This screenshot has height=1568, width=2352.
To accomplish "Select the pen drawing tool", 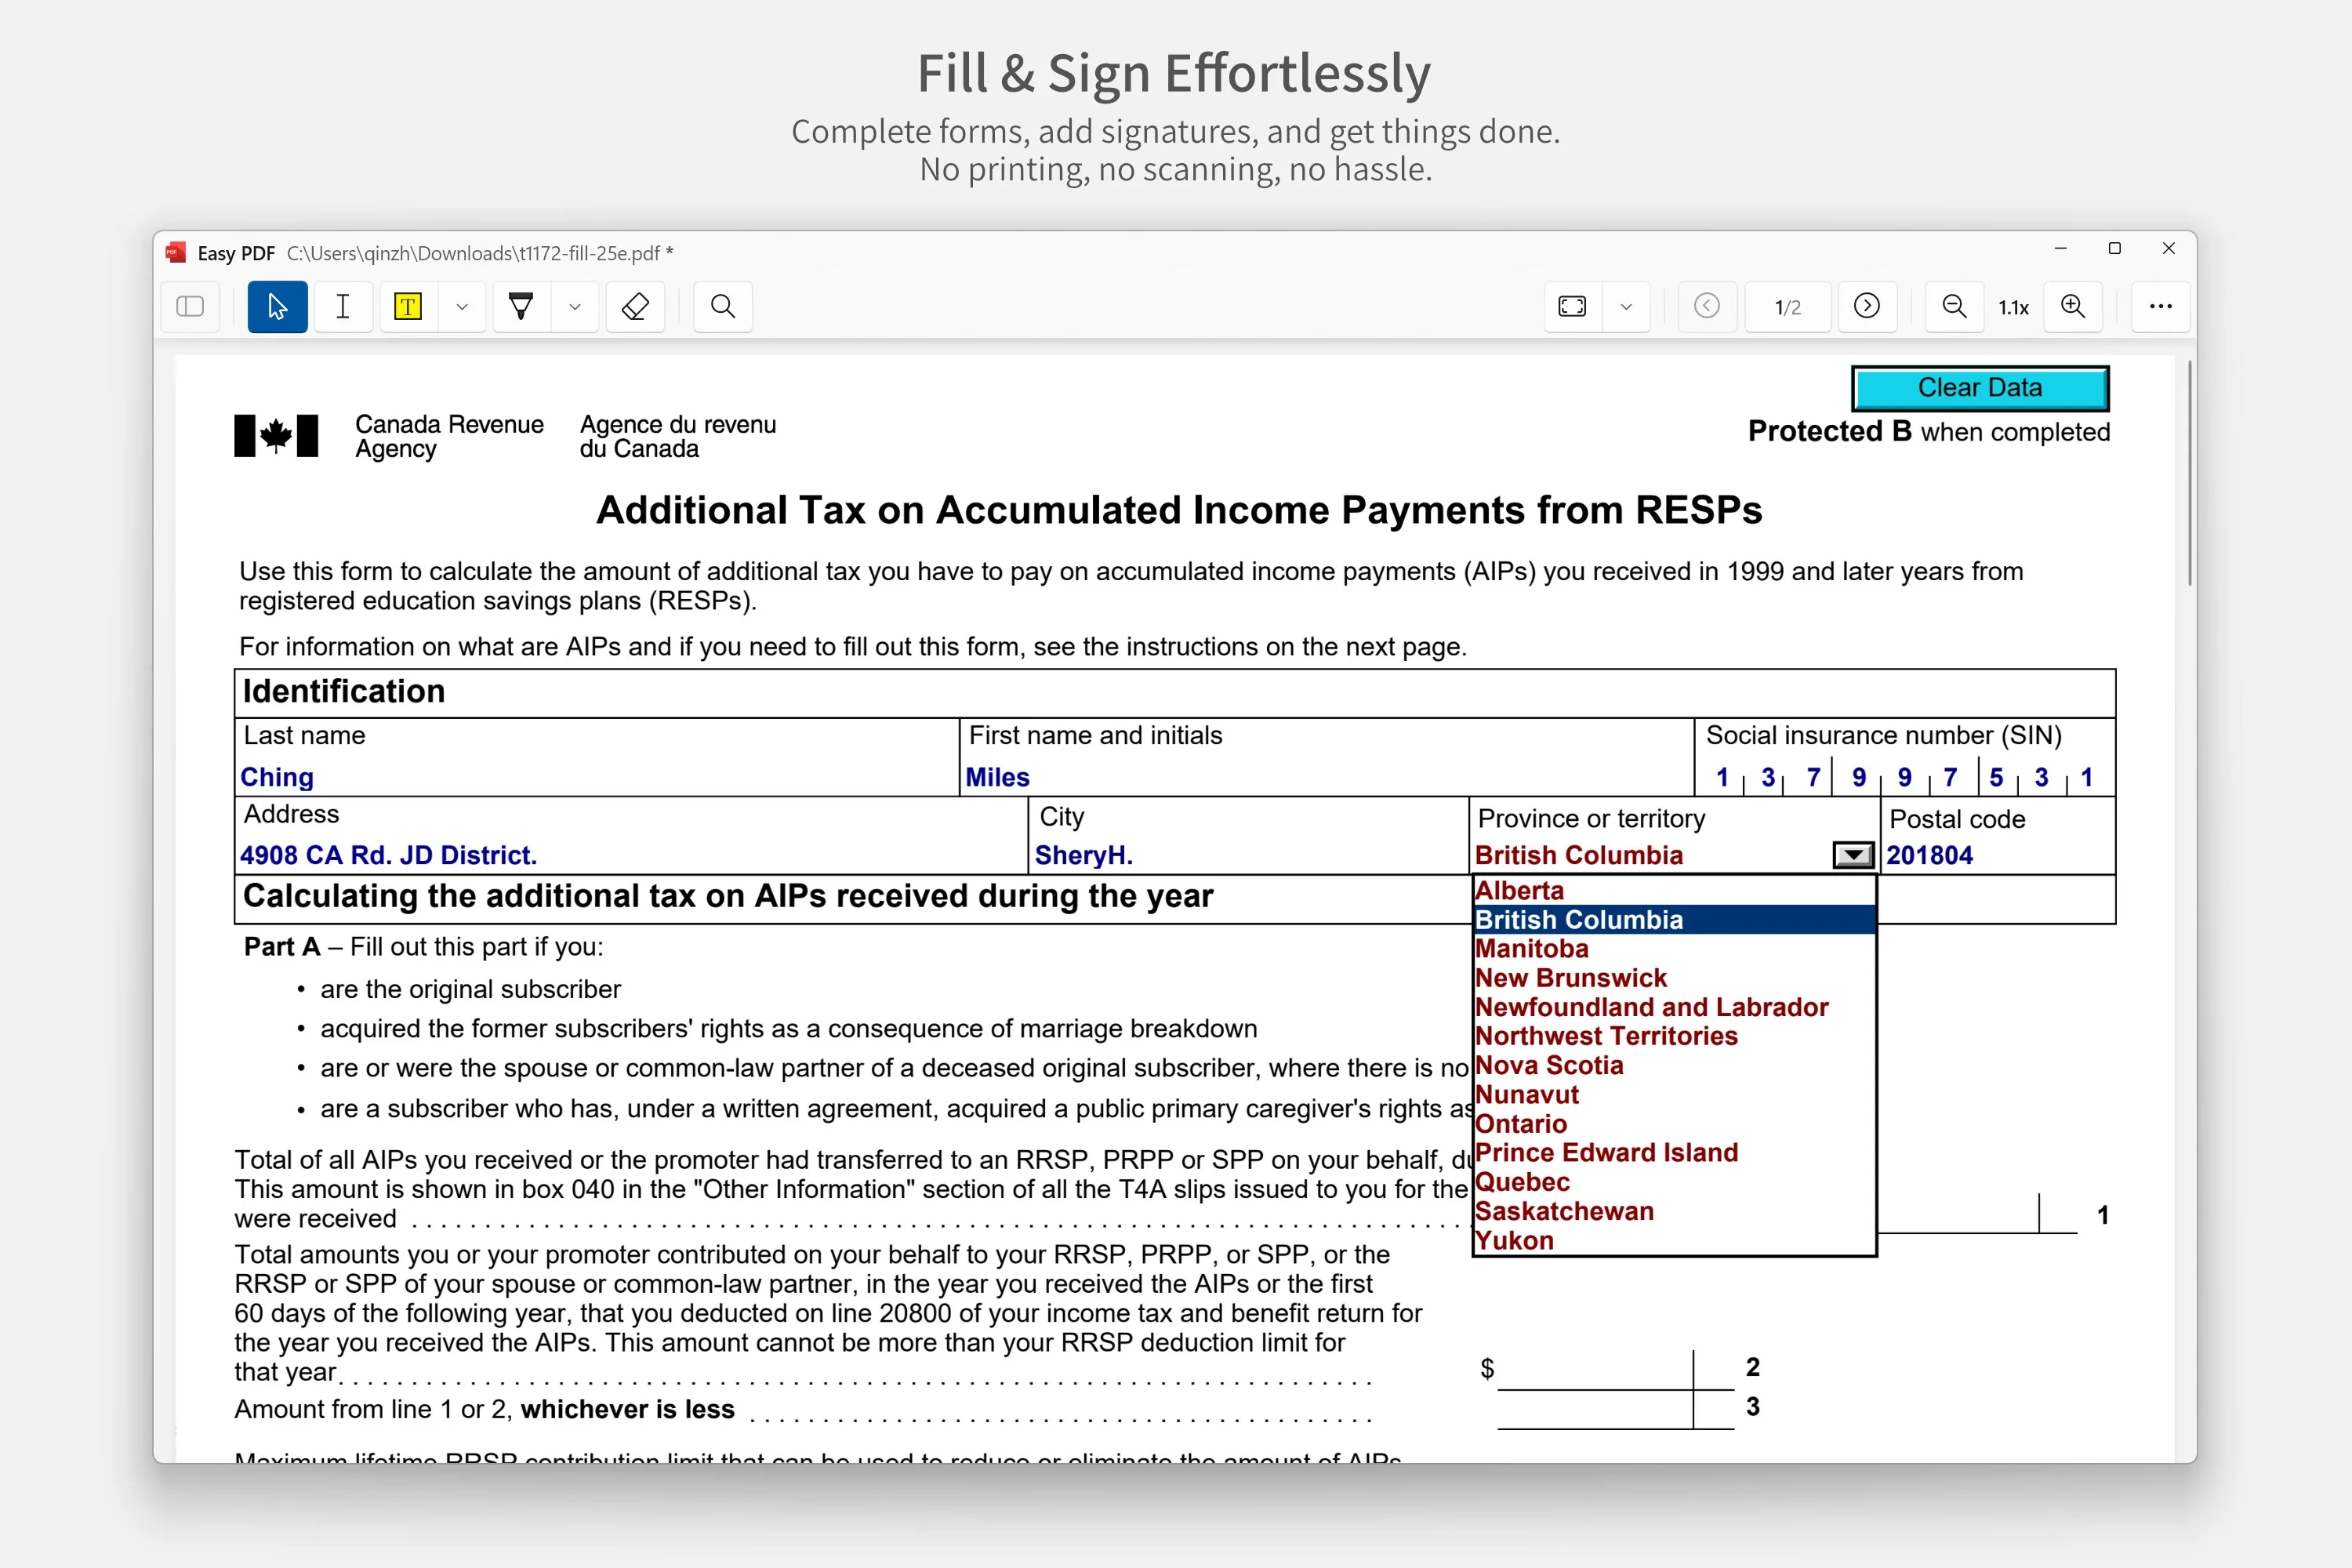I will tap(521, 306).
